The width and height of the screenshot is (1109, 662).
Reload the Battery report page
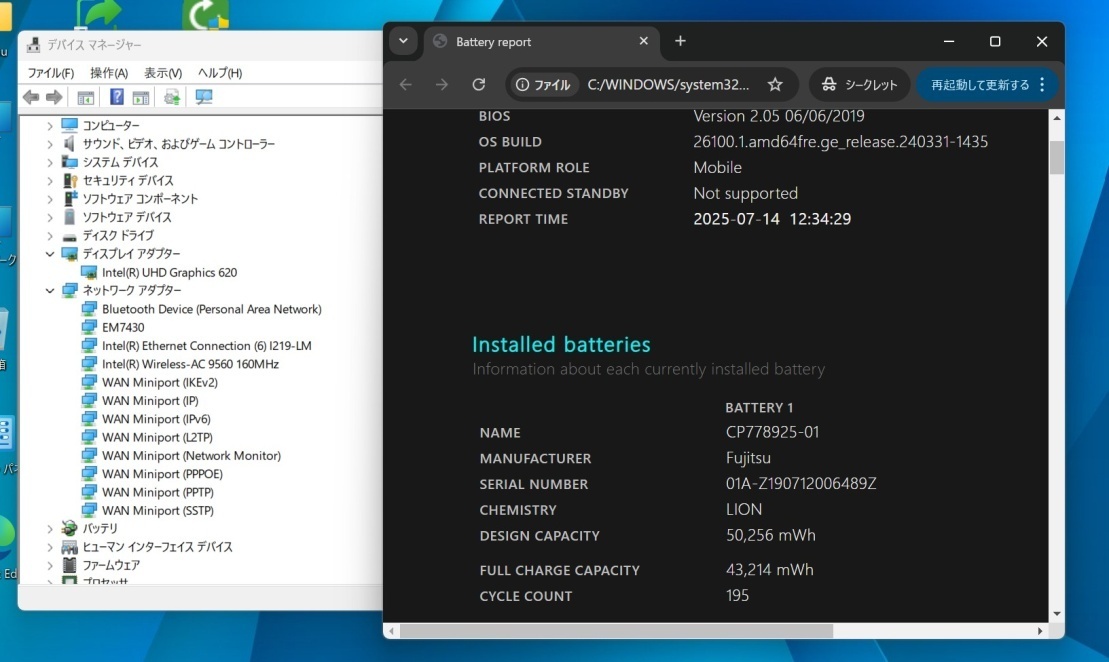pyautogui.click(x=479, y=85)
